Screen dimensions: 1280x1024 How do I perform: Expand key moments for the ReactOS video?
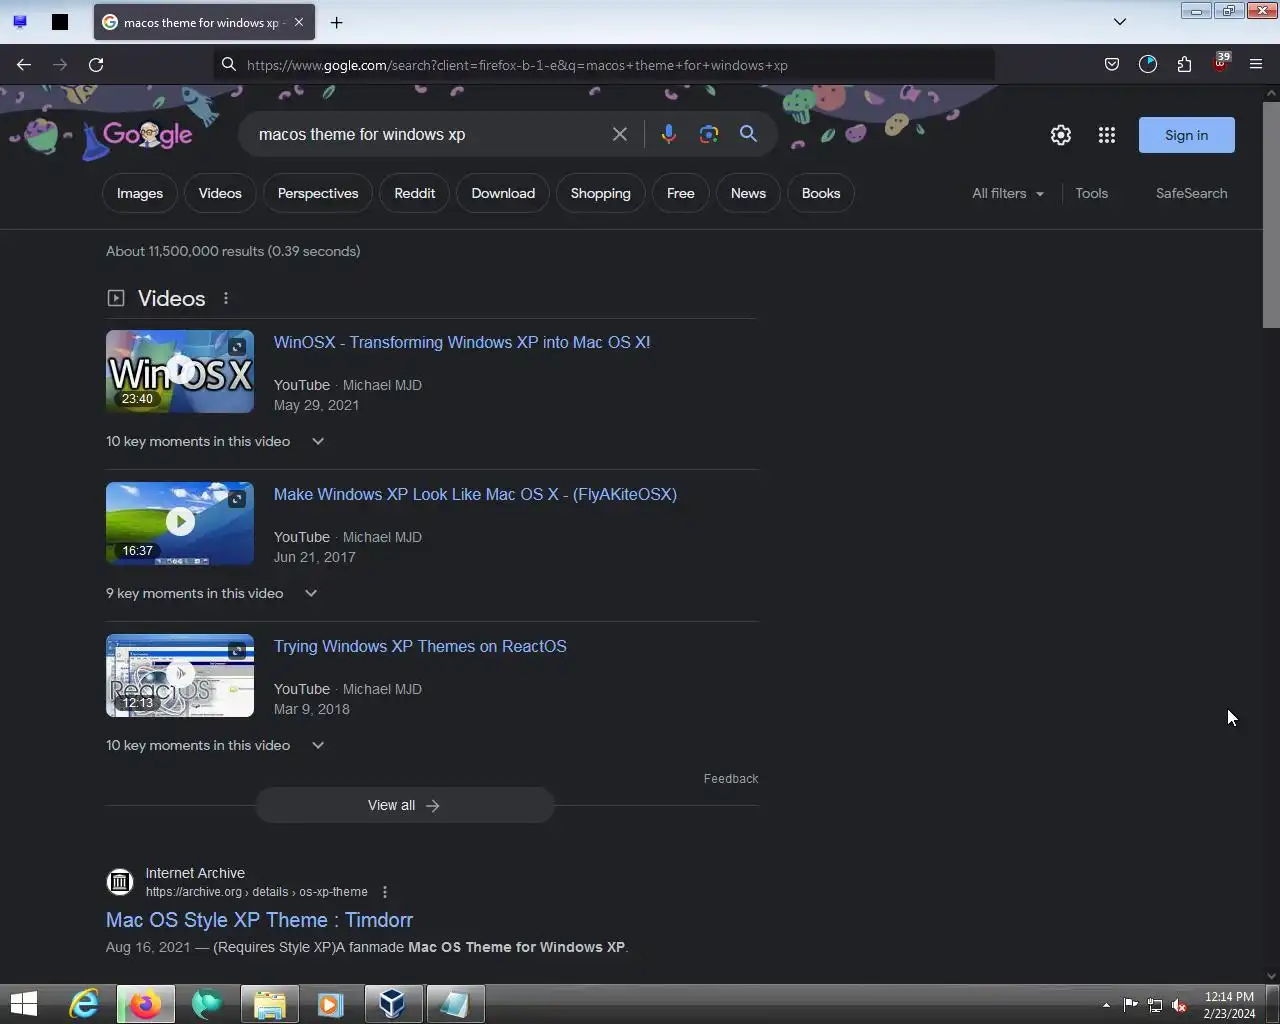click(318, 745)
